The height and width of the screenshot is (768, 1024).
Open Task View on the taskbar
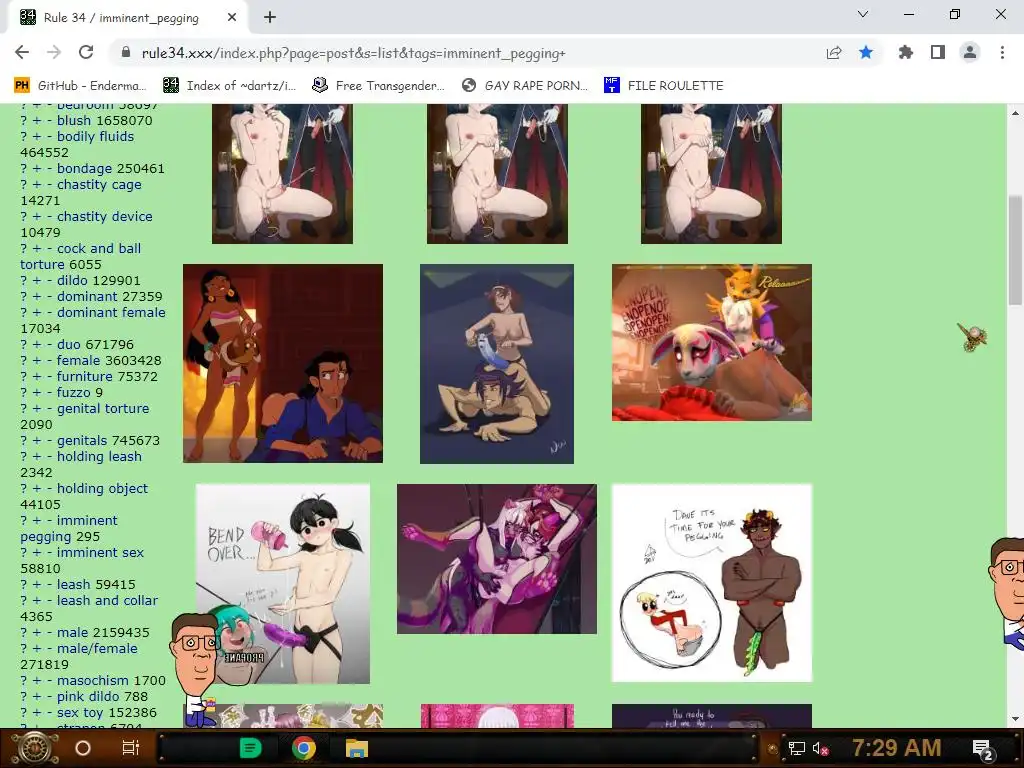click(131, 748)
